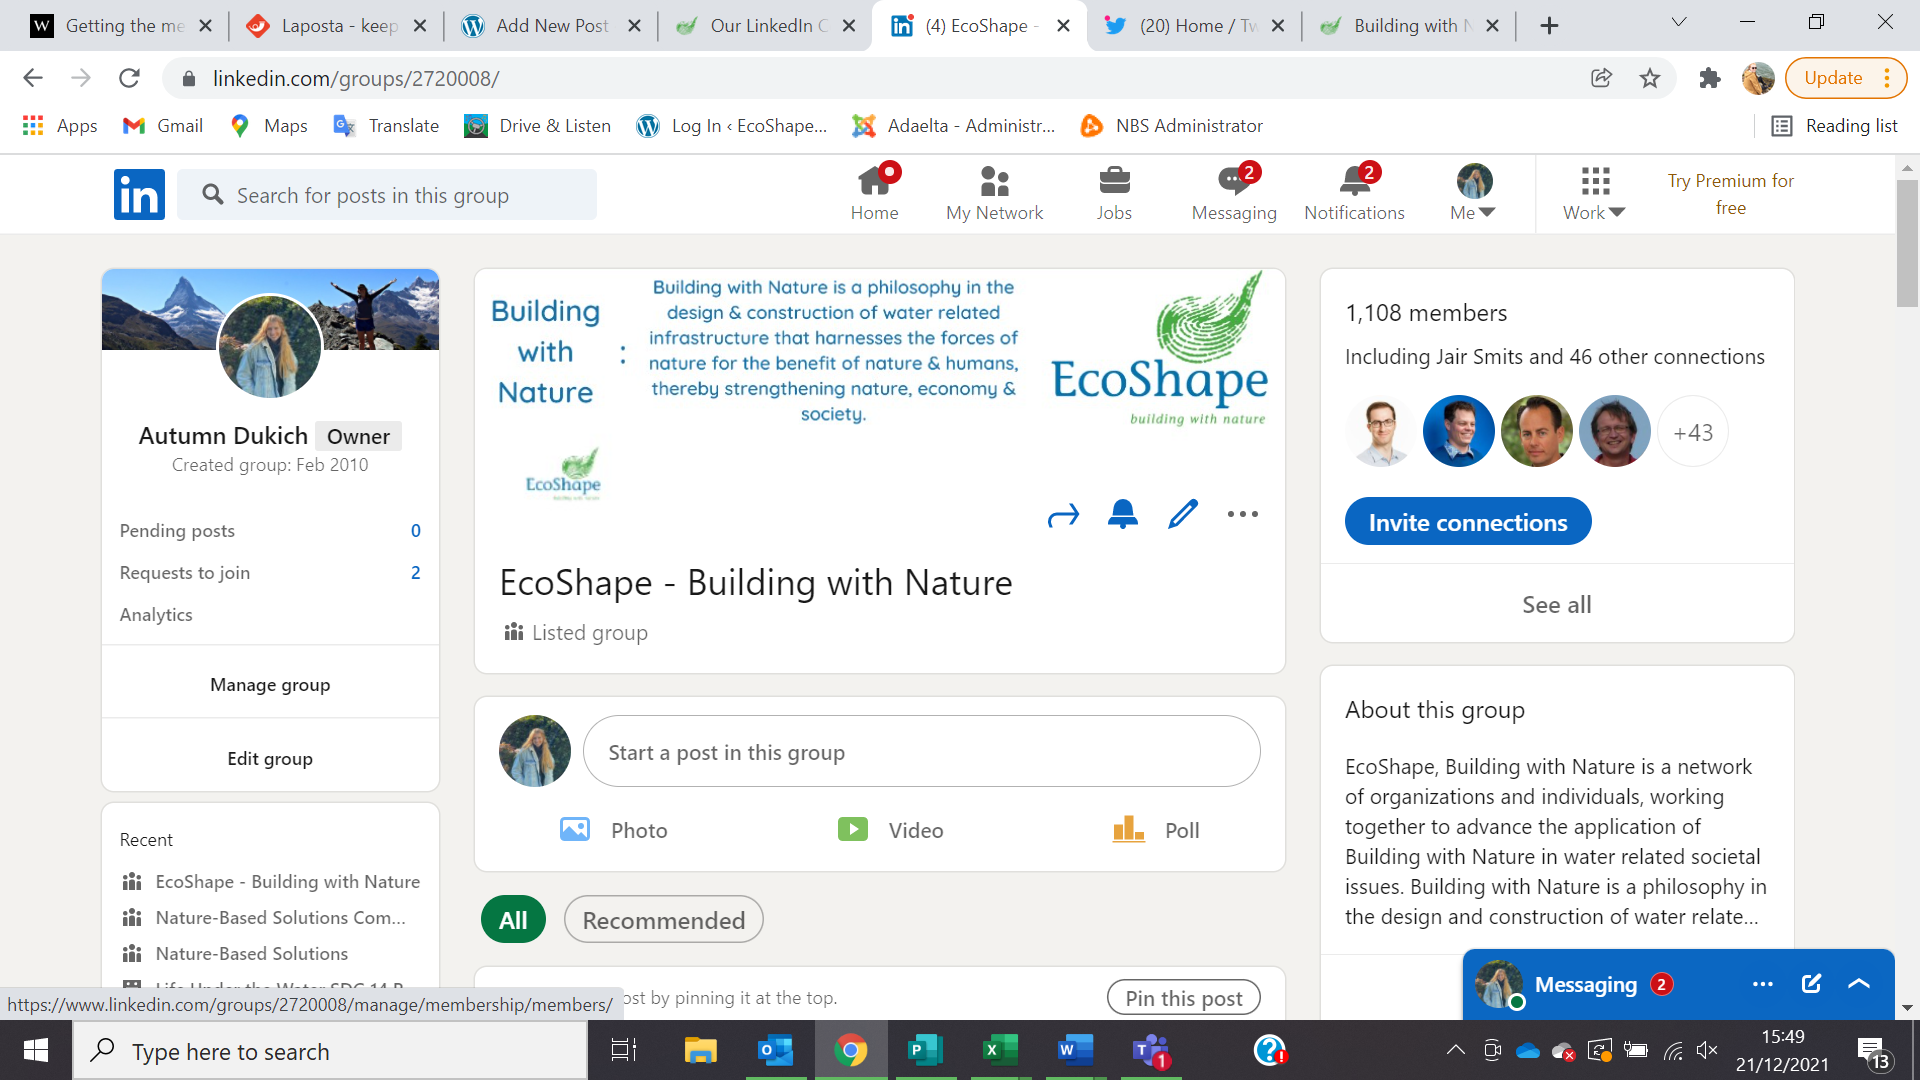This screenshot has height=1080, width=1920.
Task: Expand the Me profile menu
Action: [x=1473, y=193]
